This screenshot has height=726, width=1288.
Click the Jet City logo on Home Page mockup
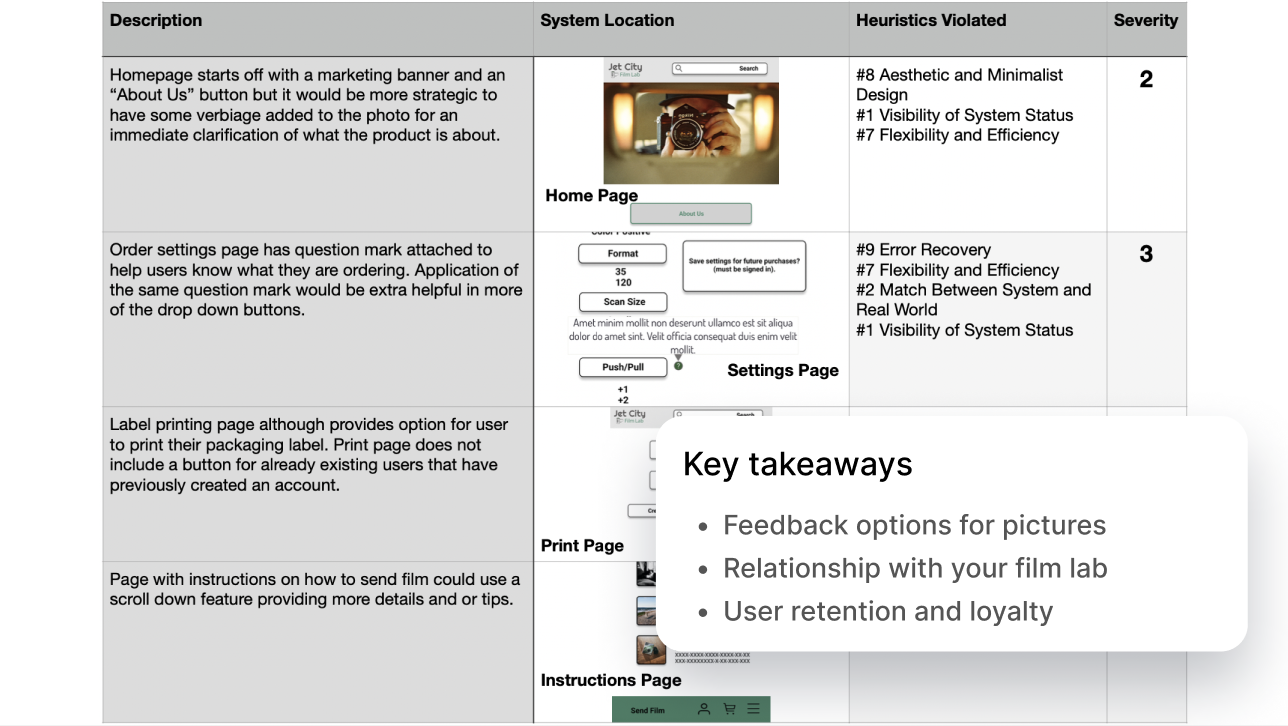[x=626, y=69]
